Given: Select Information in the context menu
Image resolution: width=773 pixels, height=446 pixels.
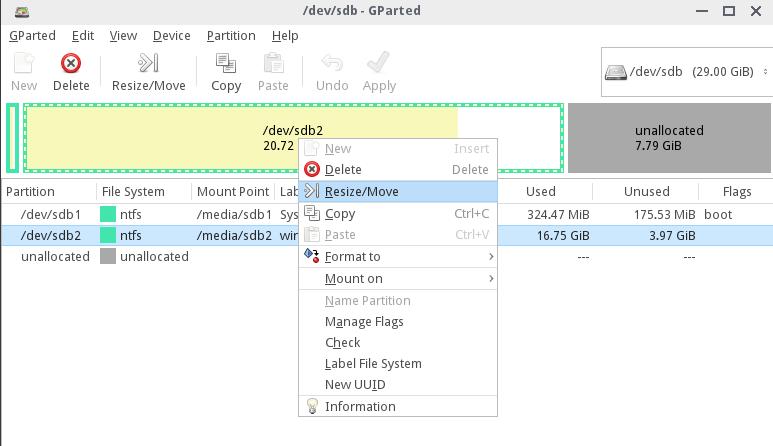Looking at the screenshot, I should point(360,406).
